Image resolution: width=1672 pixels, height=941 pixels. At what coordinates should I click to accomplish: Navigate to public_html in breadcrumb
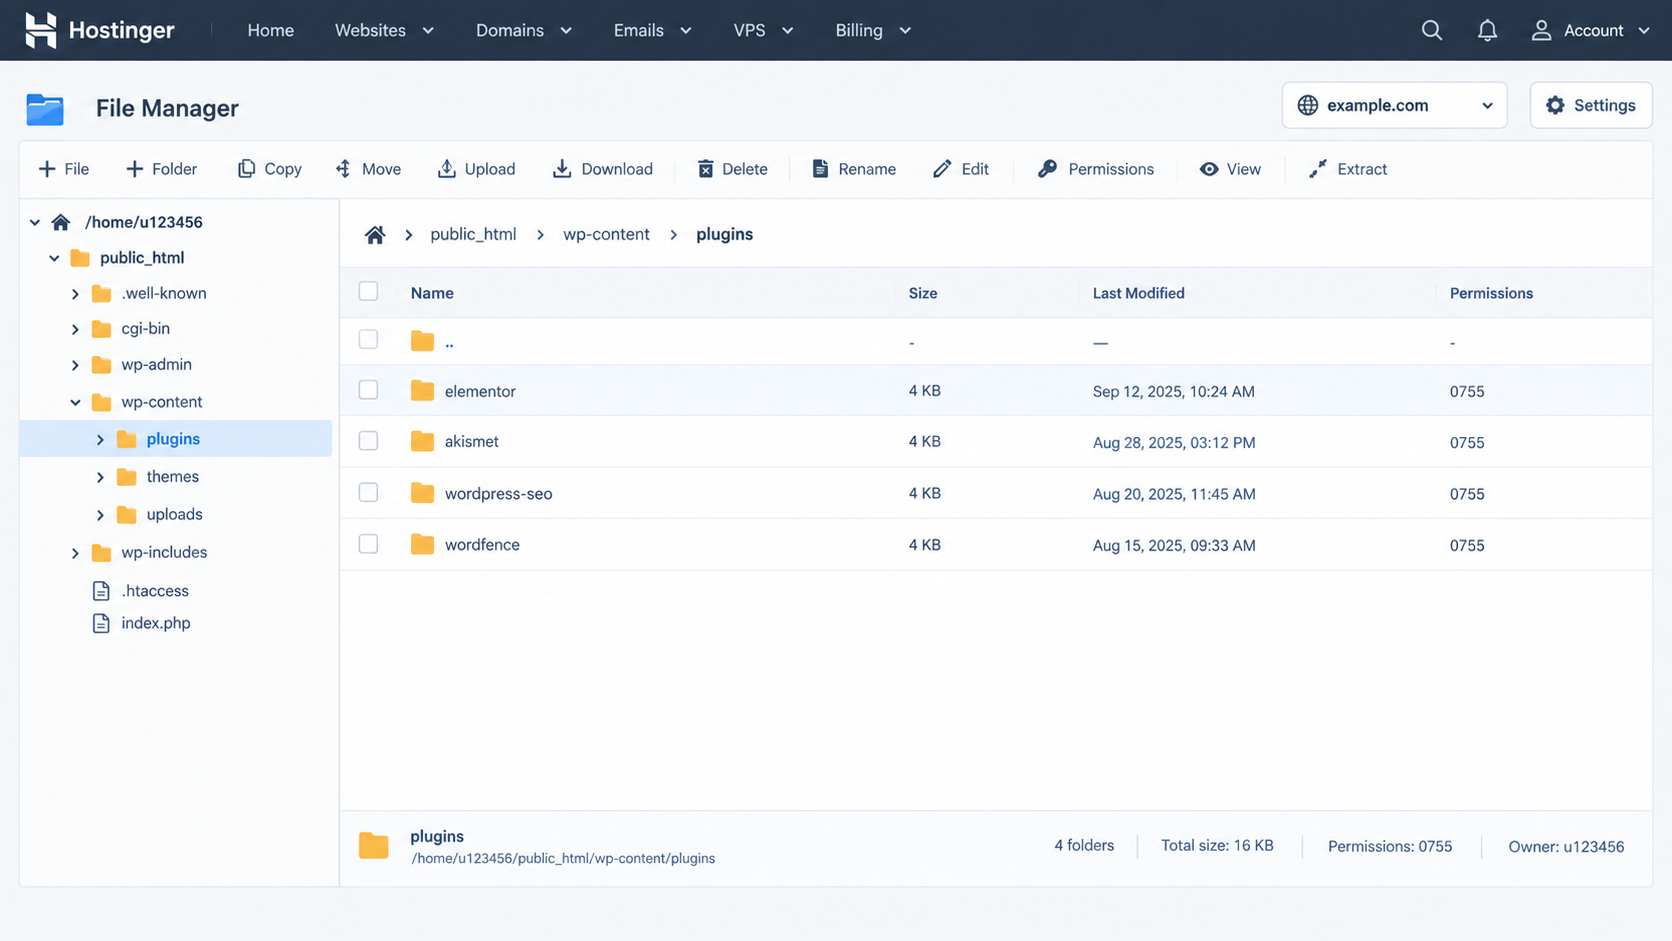tap(473, 234)
